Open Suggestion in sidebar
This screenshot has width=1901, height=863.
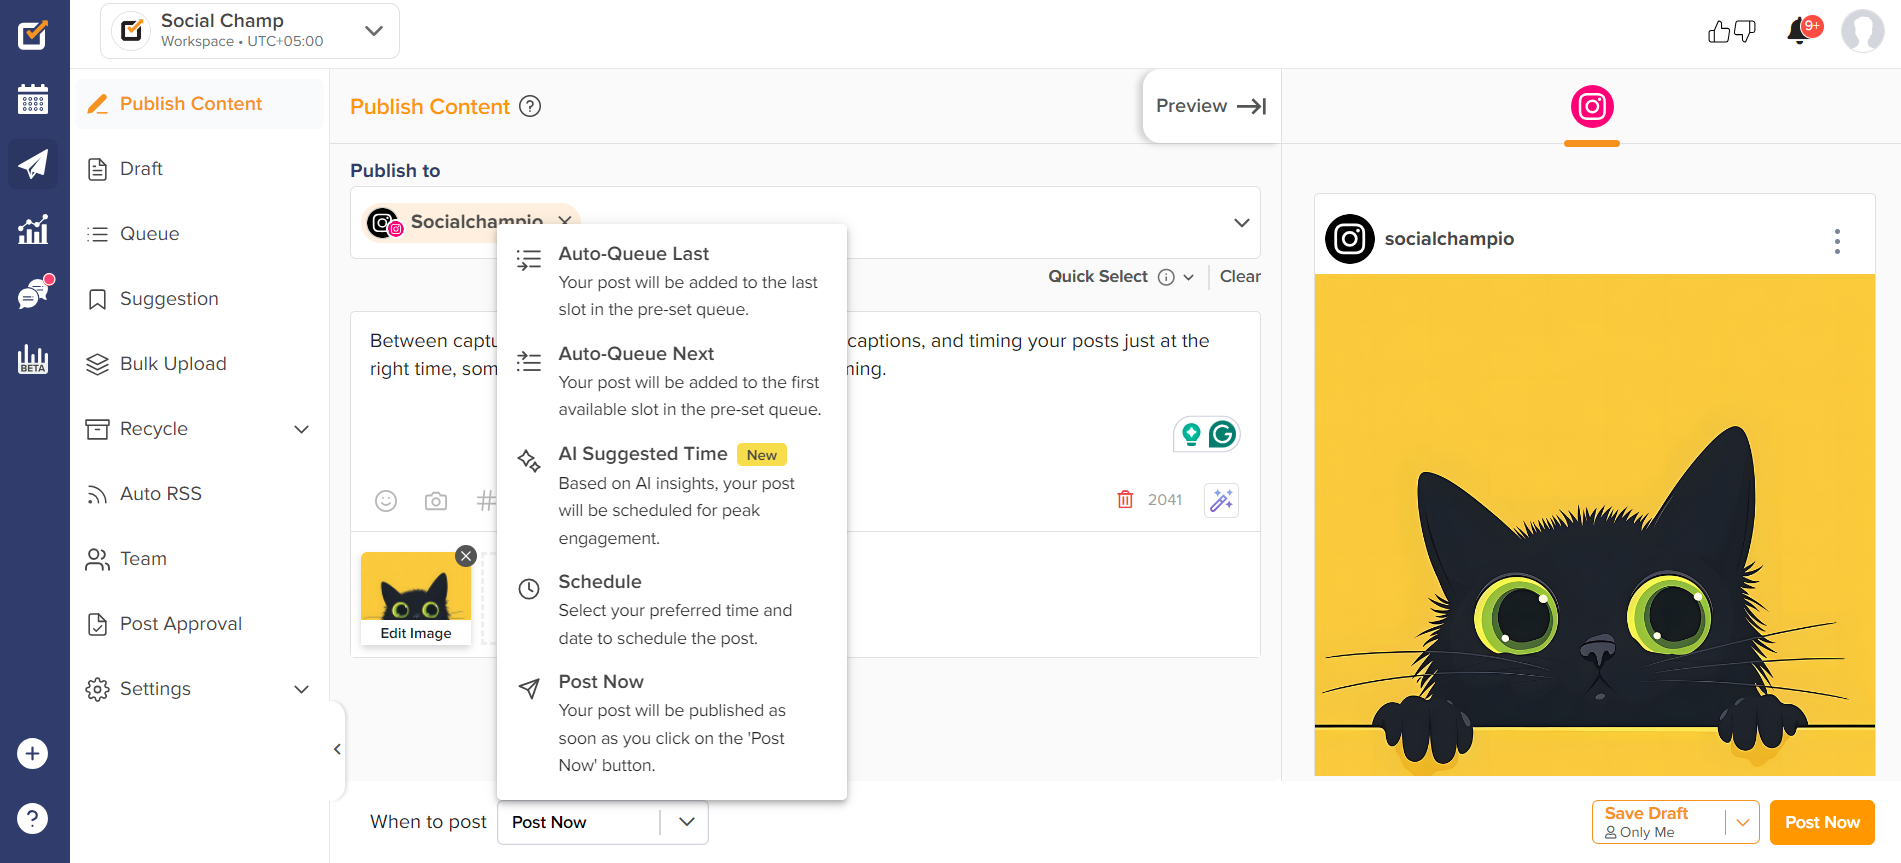(198, 299)
